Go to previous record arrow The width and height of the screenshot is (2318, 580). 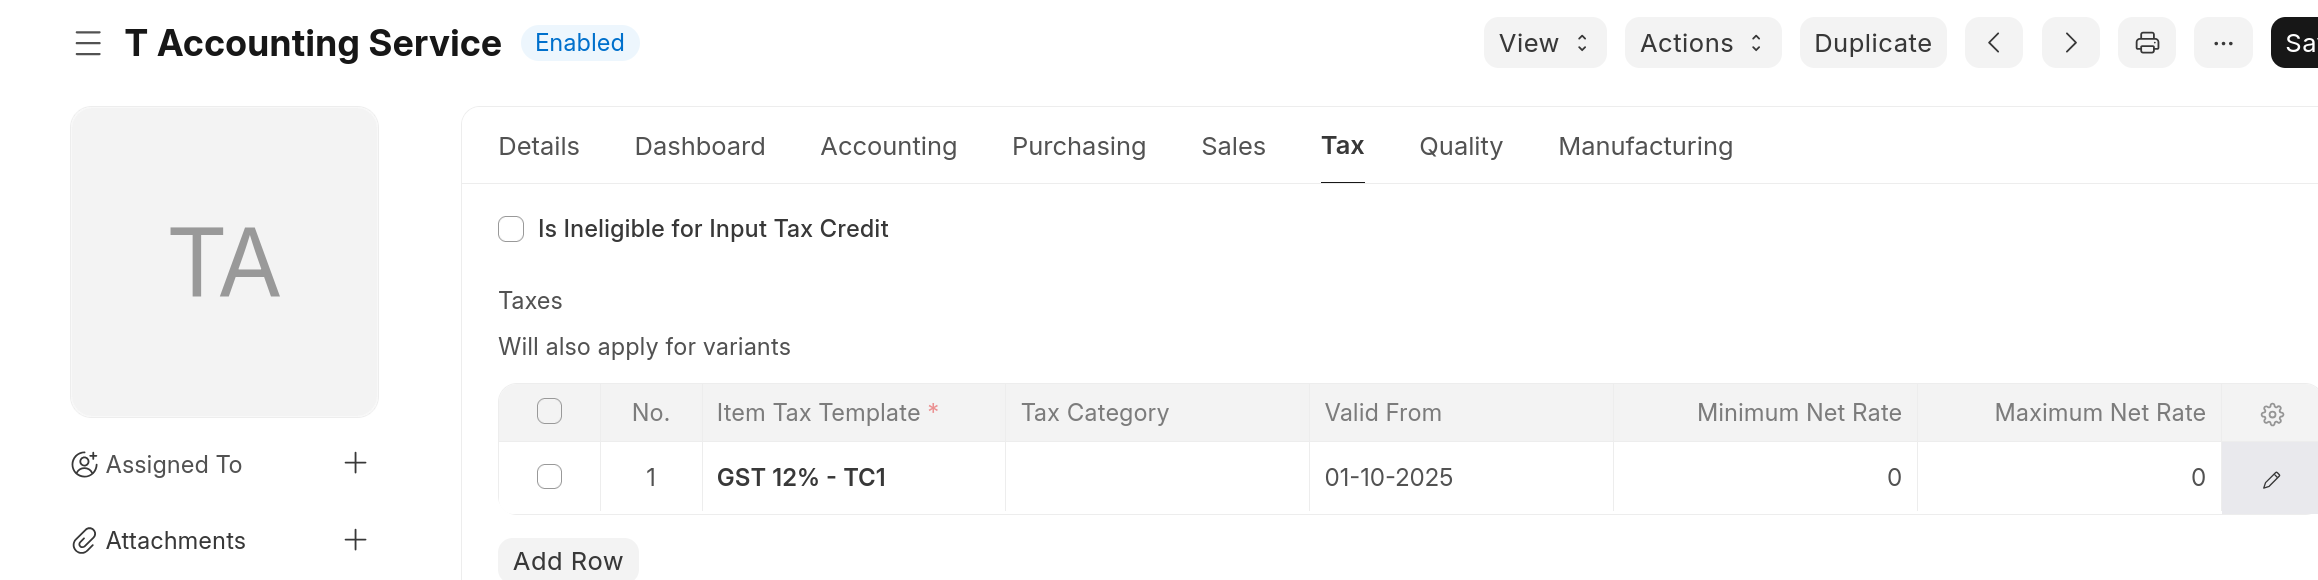(x=1993, y=43)
